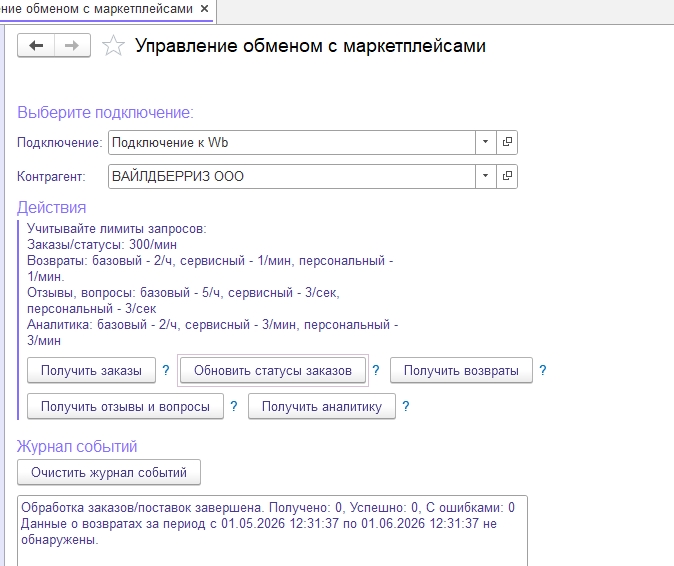Click Получить отзывы и вопросы button

125,406
